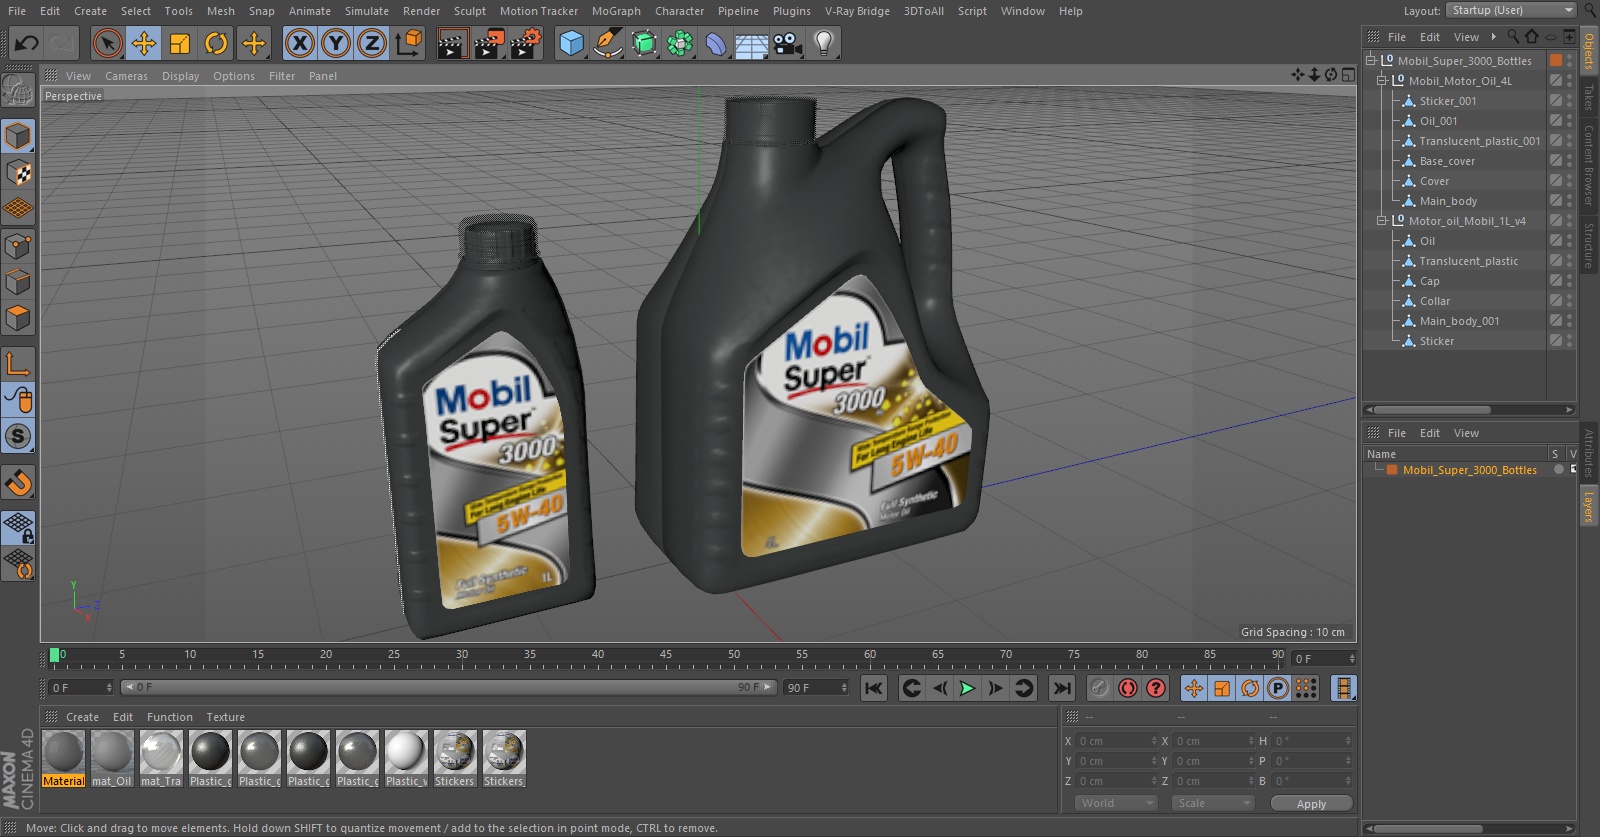
Task: Select the Live Selection tool
Action: point(108,43)
